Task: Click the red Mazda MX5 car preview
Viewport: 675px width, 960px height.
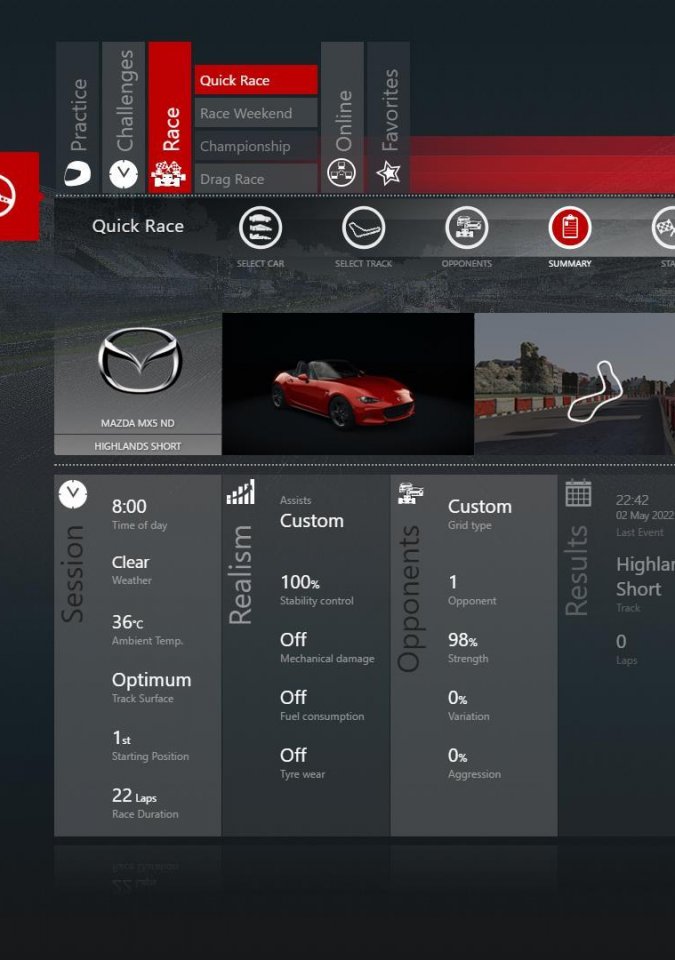Action: pyautogui.click(x=348, y=384)
